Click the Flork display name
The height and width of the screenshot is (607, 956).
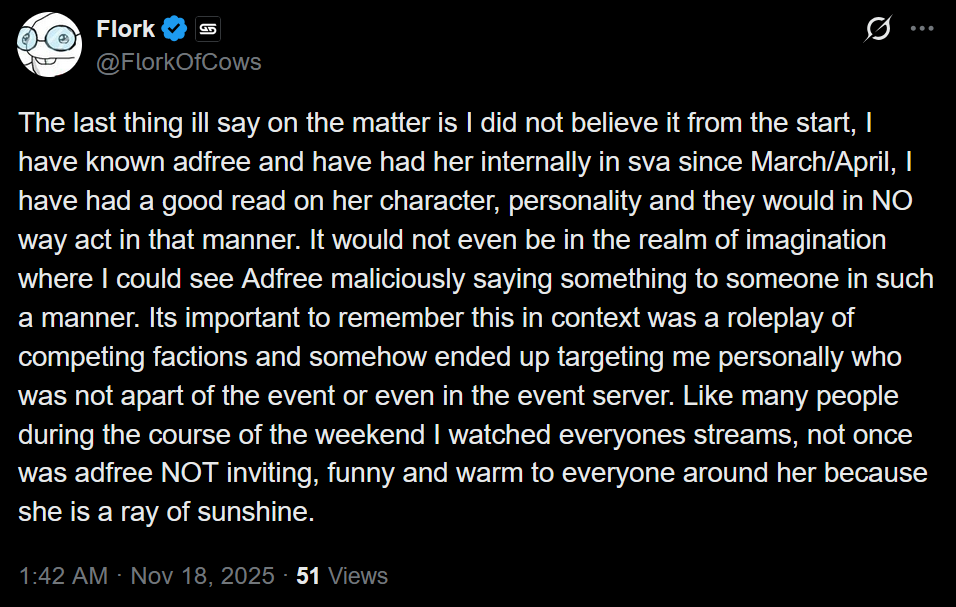tap(126, 29)
